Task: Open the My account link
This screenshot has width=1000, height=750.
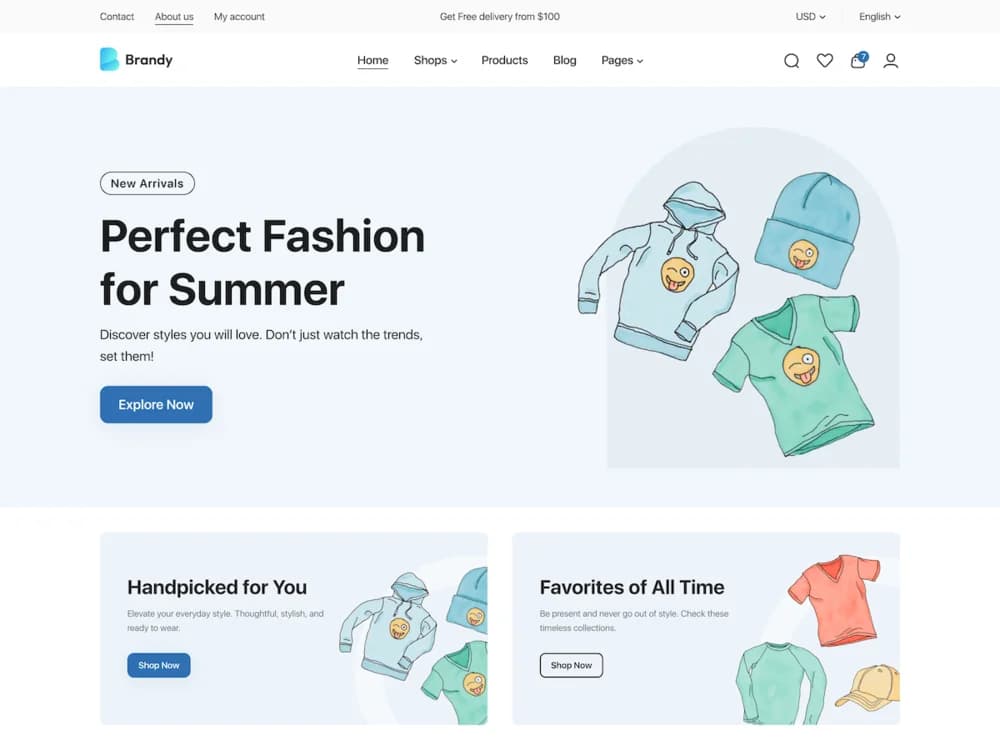Action: 239,17
